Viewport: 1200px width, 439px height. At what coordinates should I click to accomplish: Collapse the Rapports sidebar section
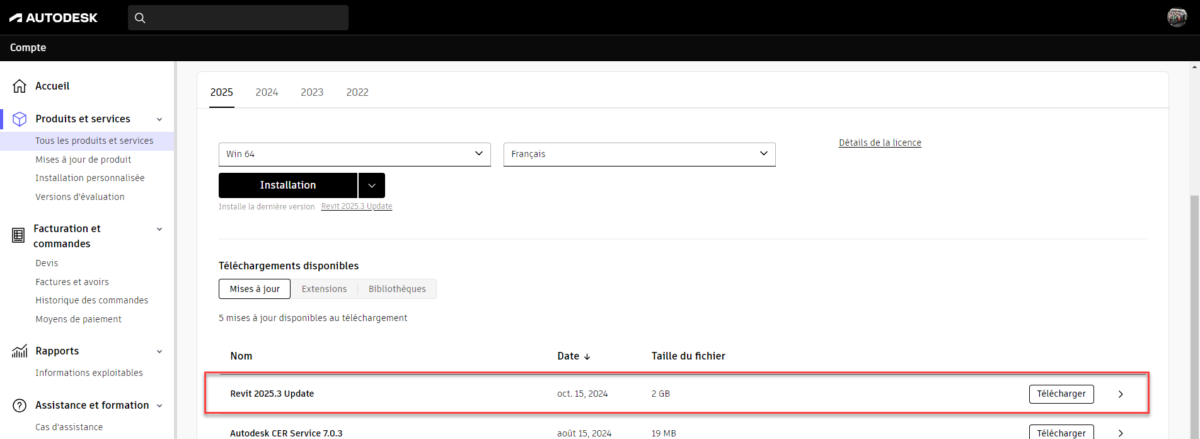click(x=159, y=351)
